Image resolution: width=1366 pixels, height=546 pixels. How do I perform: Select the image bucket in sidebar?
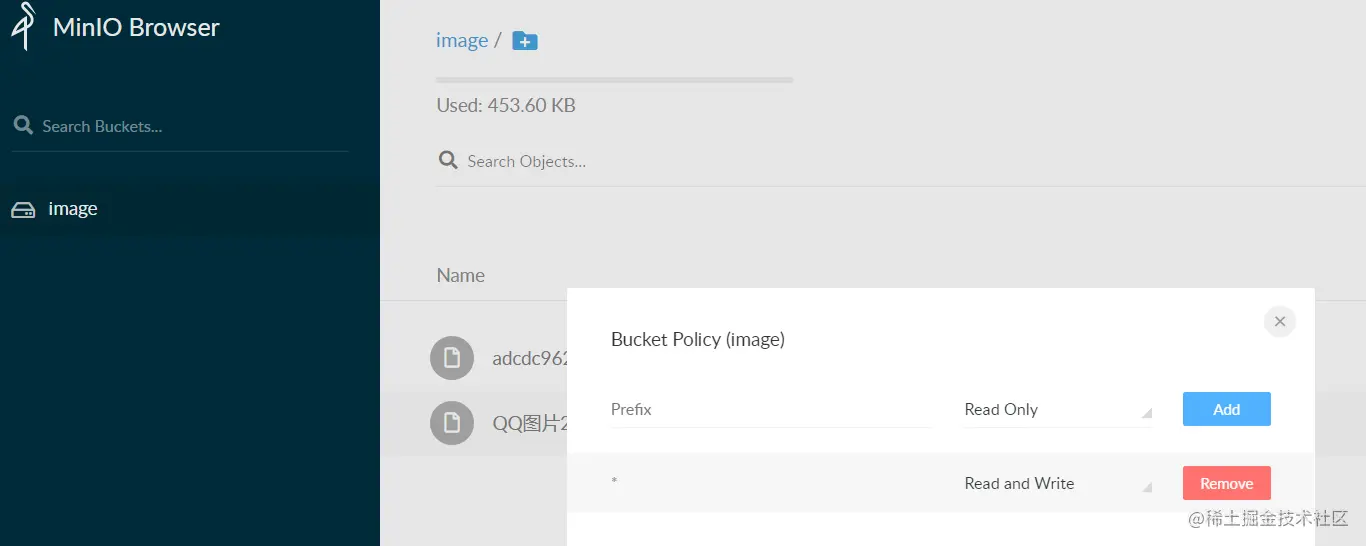click(x=190, y=209)
